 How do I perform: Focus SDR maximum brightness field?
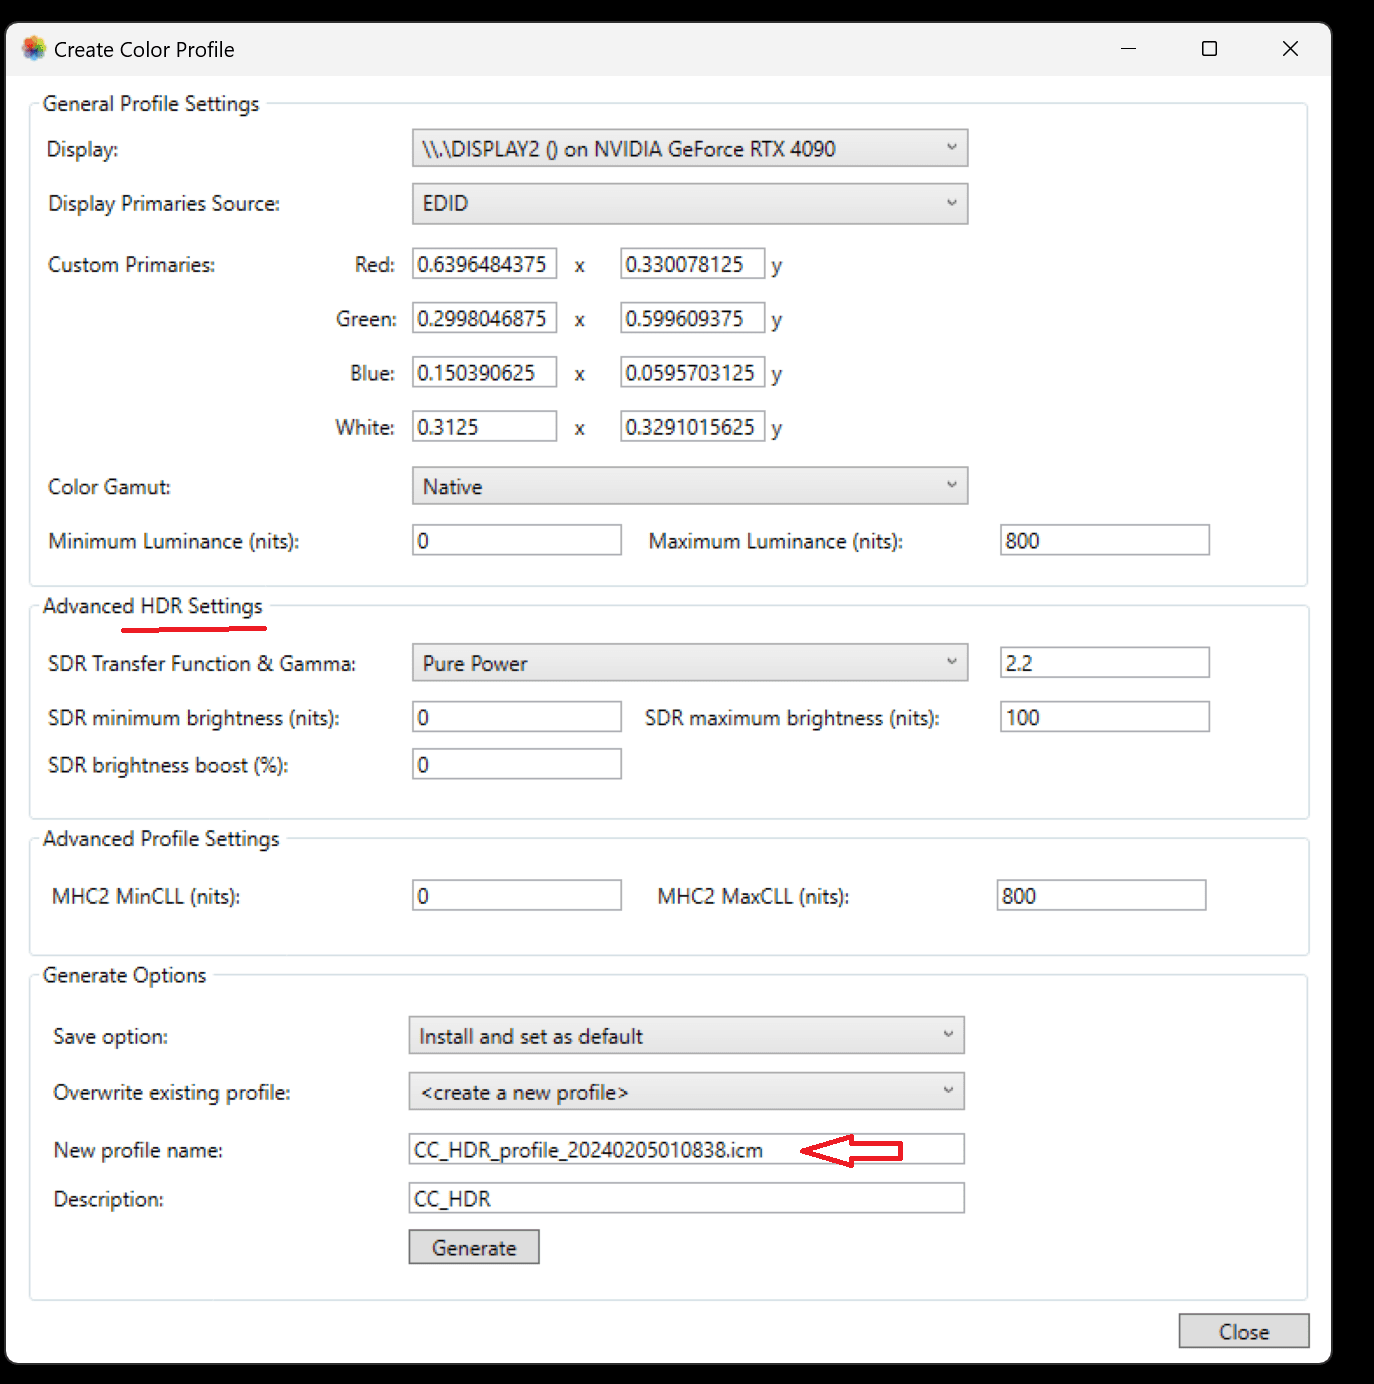tap(1104, 717)
